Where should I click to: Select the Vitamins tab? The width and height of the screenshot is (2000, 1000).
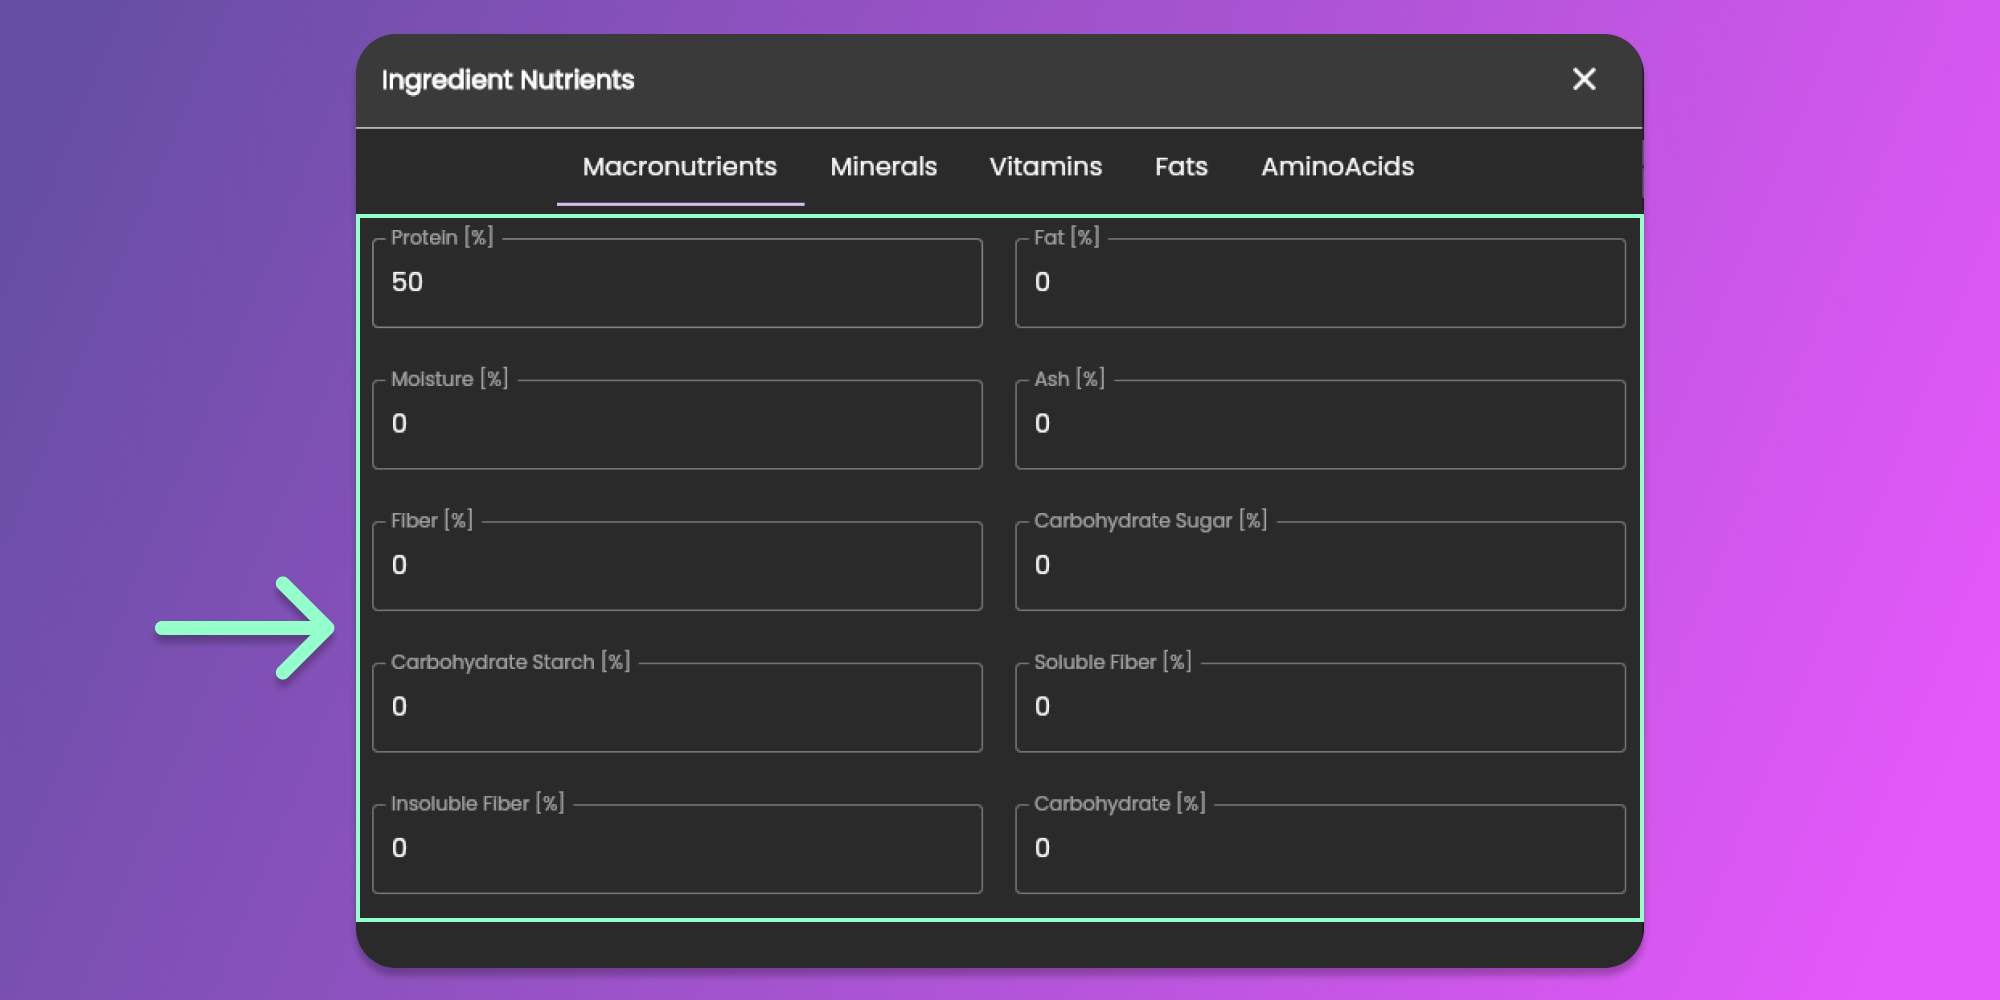[1045, 167]
